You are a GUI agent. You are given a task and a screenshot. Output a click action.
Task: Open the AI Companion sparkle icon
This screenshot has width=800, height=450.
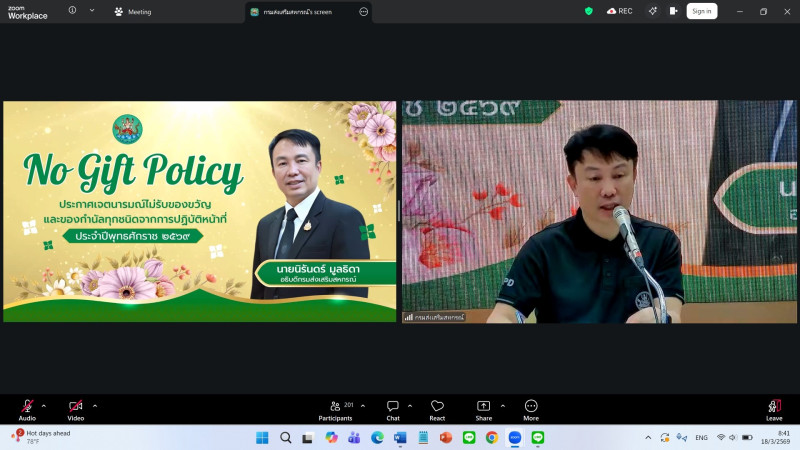[x=652, y=11]
